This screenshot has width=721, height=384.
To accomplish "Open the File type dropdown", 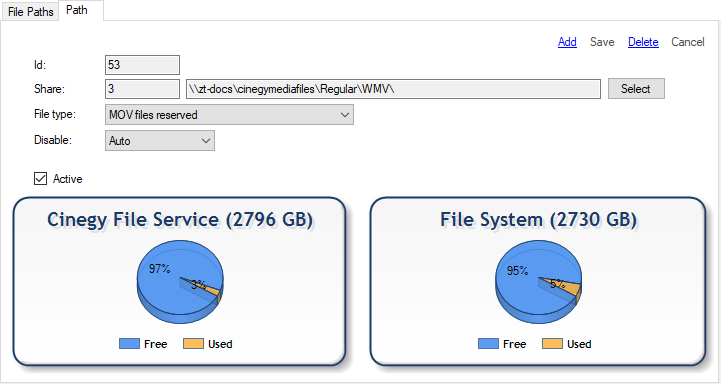I will point(229,115).
